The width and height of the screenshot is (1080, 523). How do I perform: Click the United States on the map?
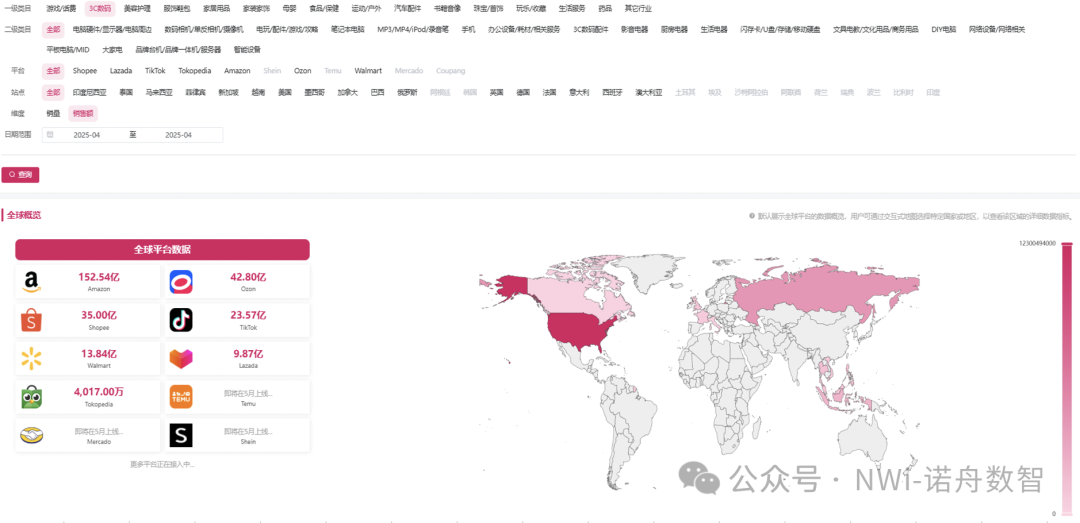pyautogui.click(x=580, y=328)
